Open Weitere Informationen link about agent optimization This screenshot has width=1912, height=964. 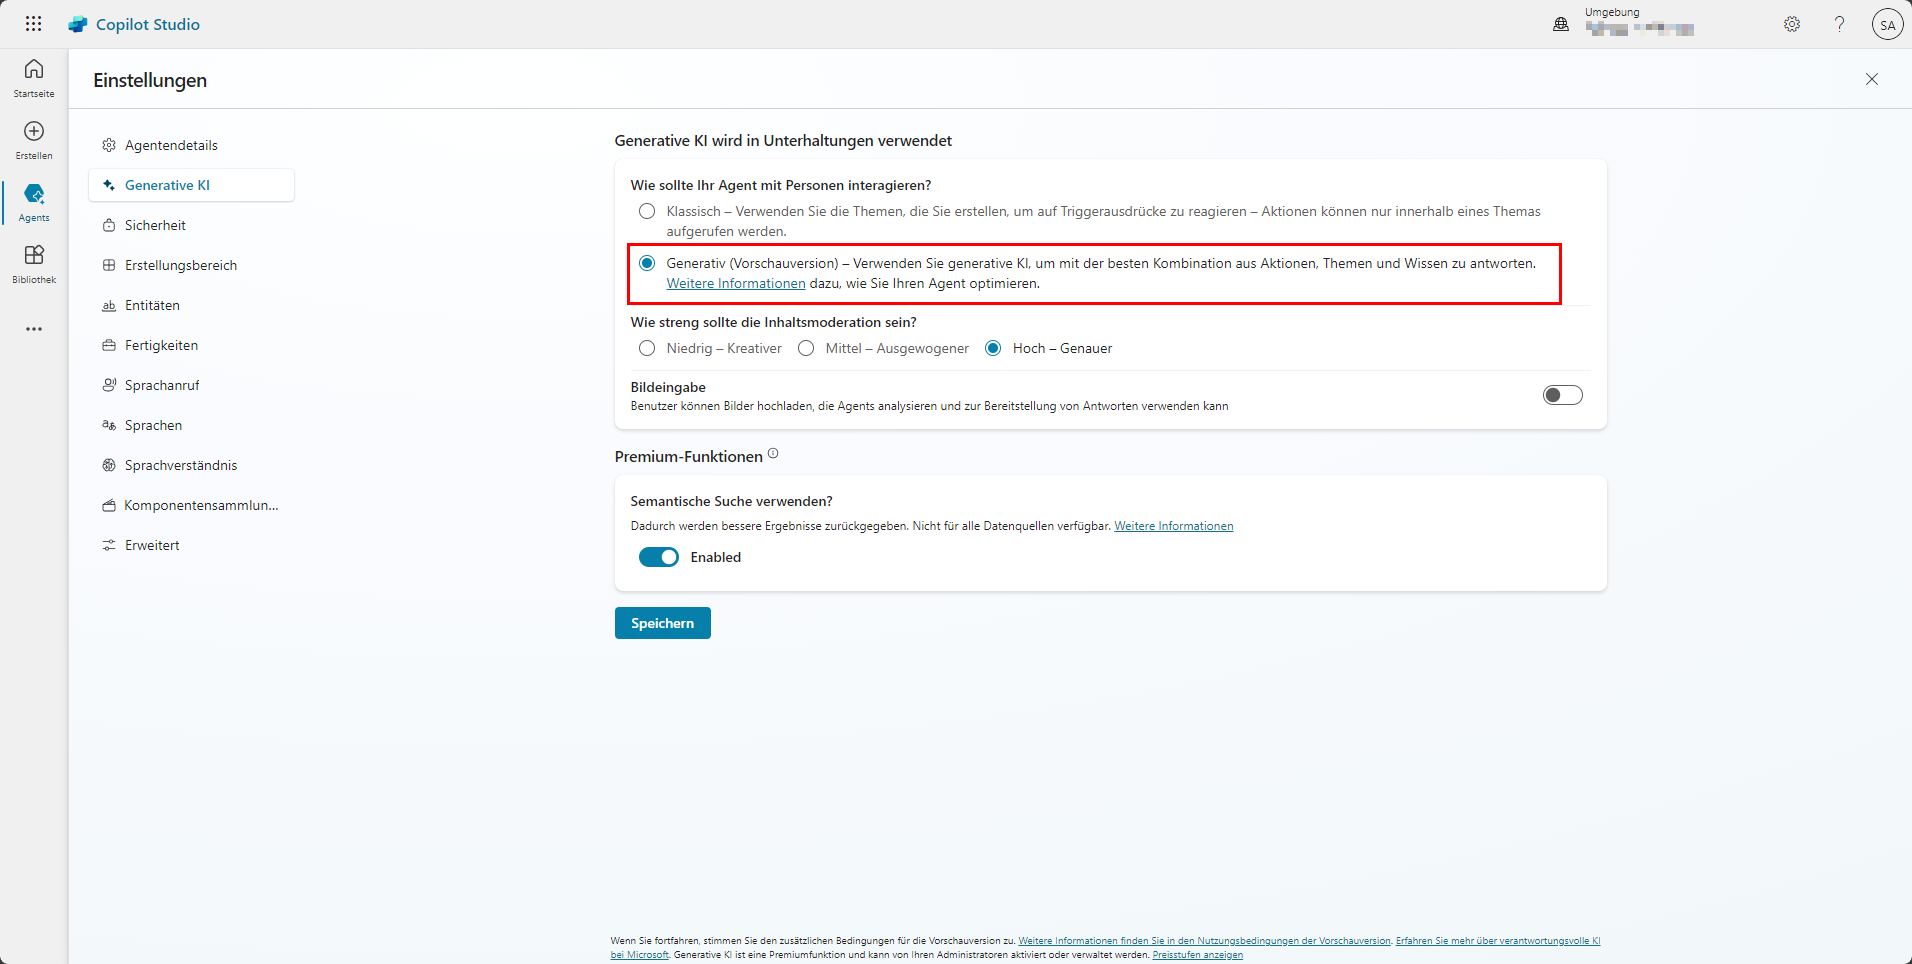(736, 283)
